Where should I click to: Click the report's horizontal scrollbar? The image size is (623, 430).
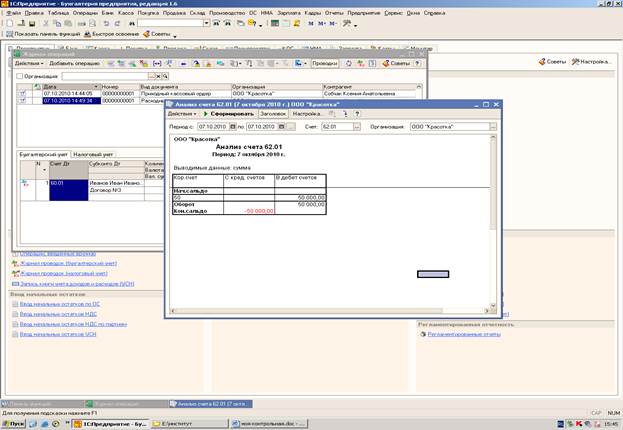pos(329,311)
